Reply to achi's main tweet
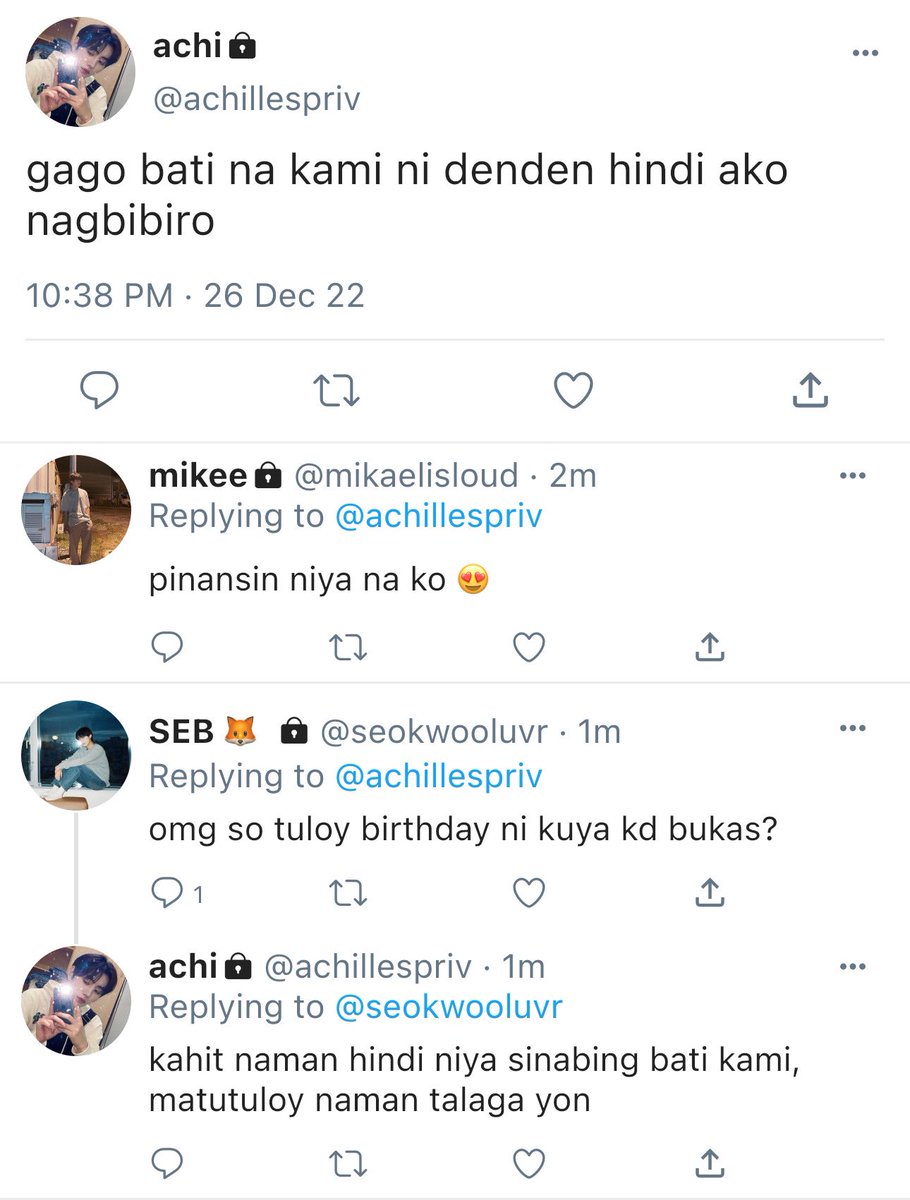This screenshot has height=1200, width=910. [99, 390]
